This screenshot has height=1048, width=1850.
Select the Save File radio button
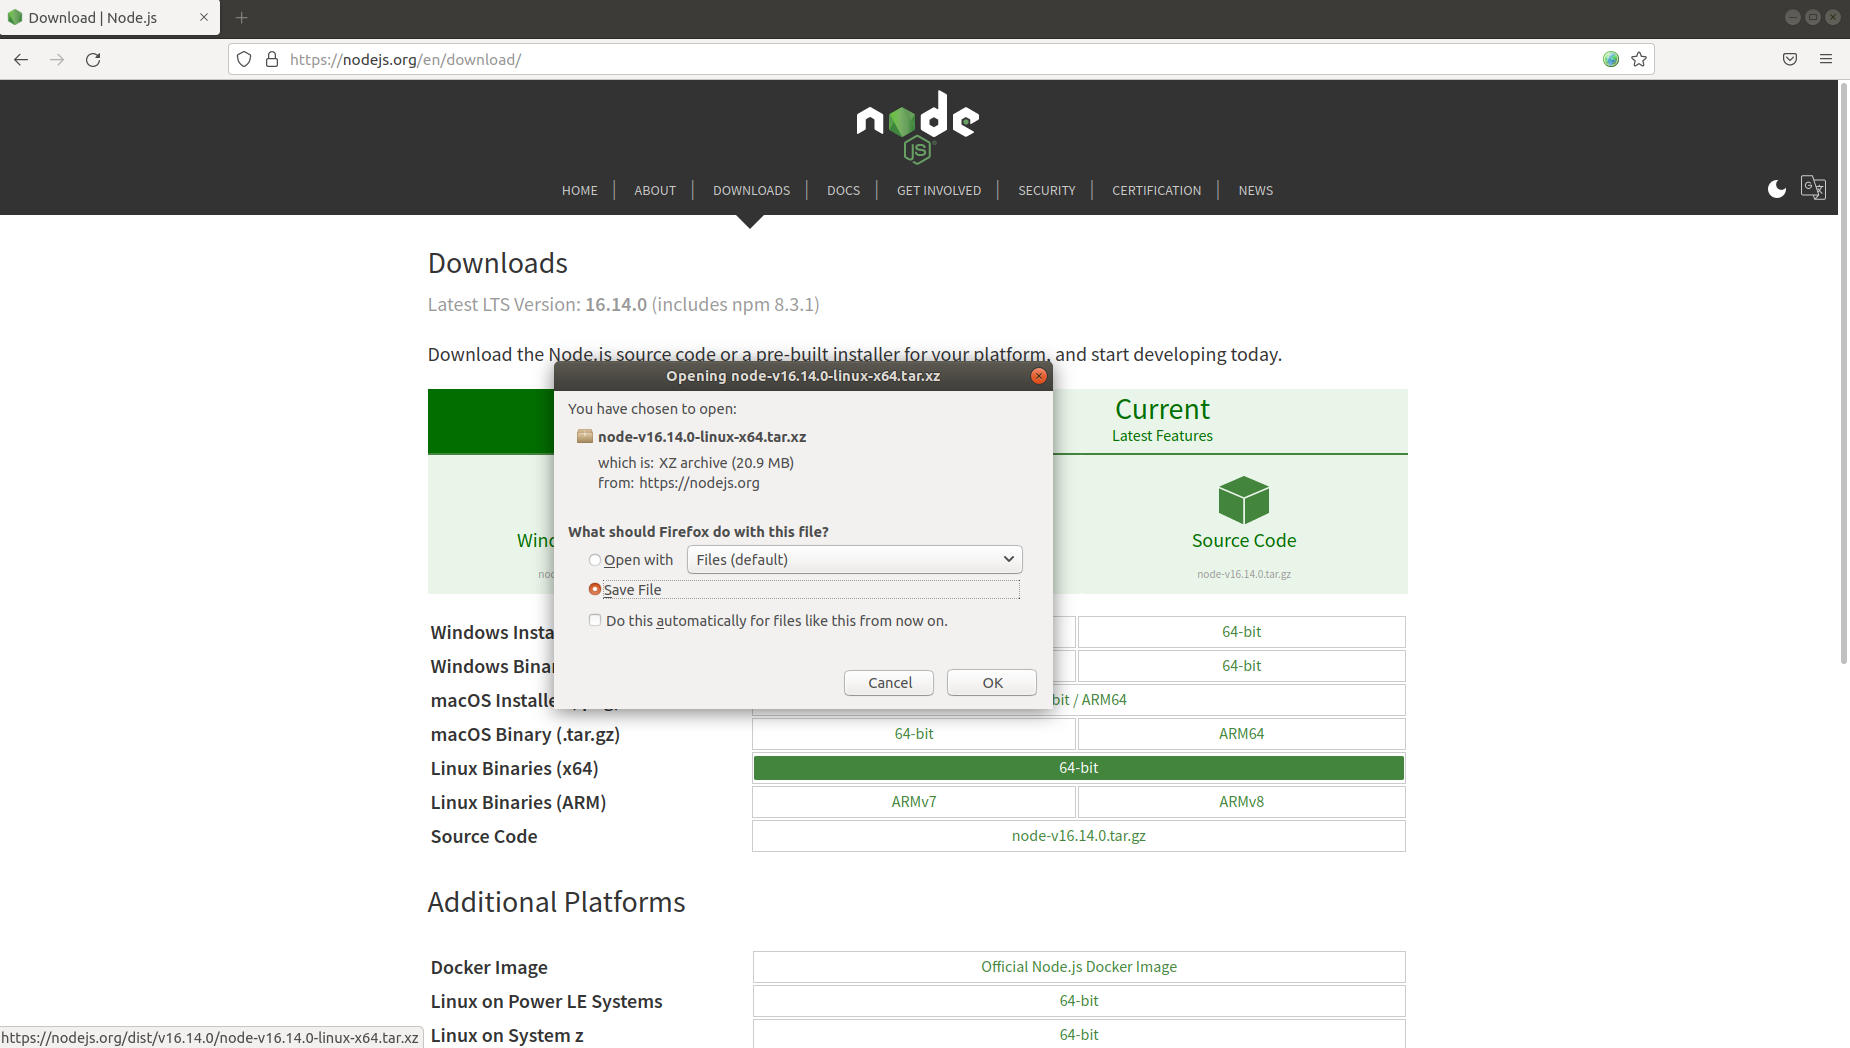click(595, 589)
